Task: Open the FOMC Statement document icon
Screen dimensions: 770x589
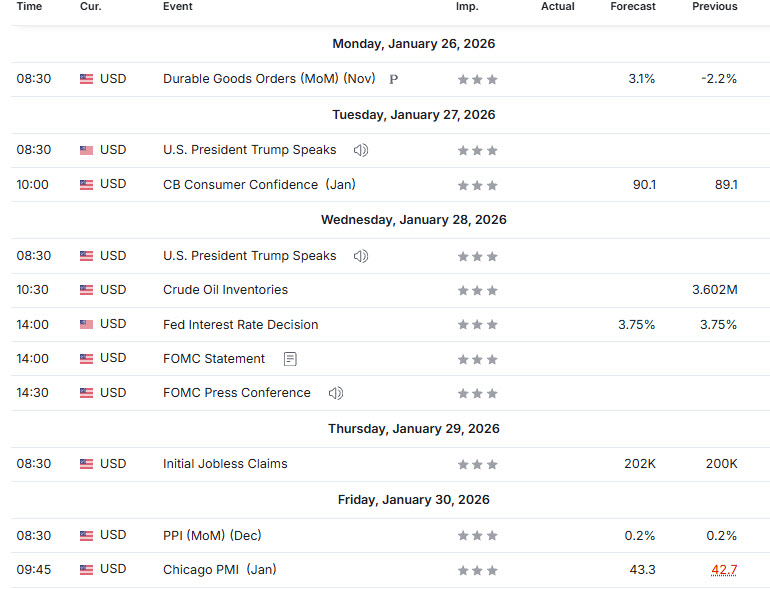Action: click(290, 359)
